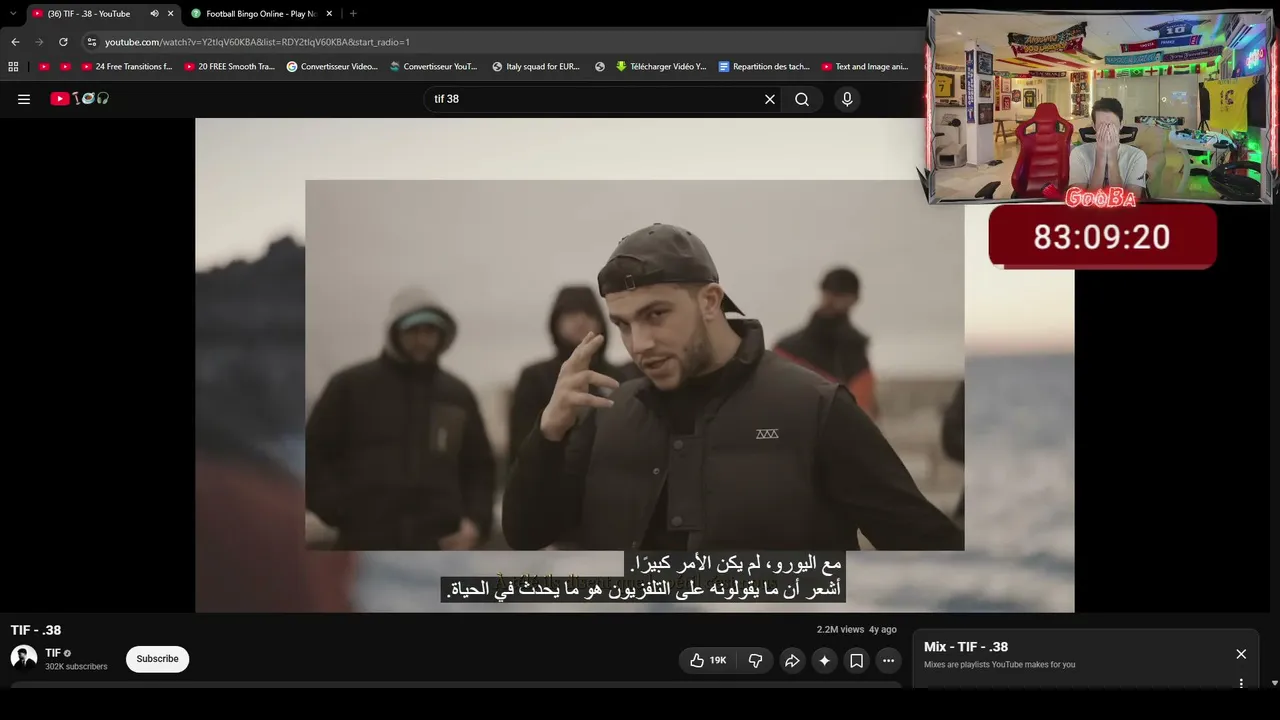Click the 2.2M views count
This screenshot has width=1280, height=720.
[x=840, y=630]
